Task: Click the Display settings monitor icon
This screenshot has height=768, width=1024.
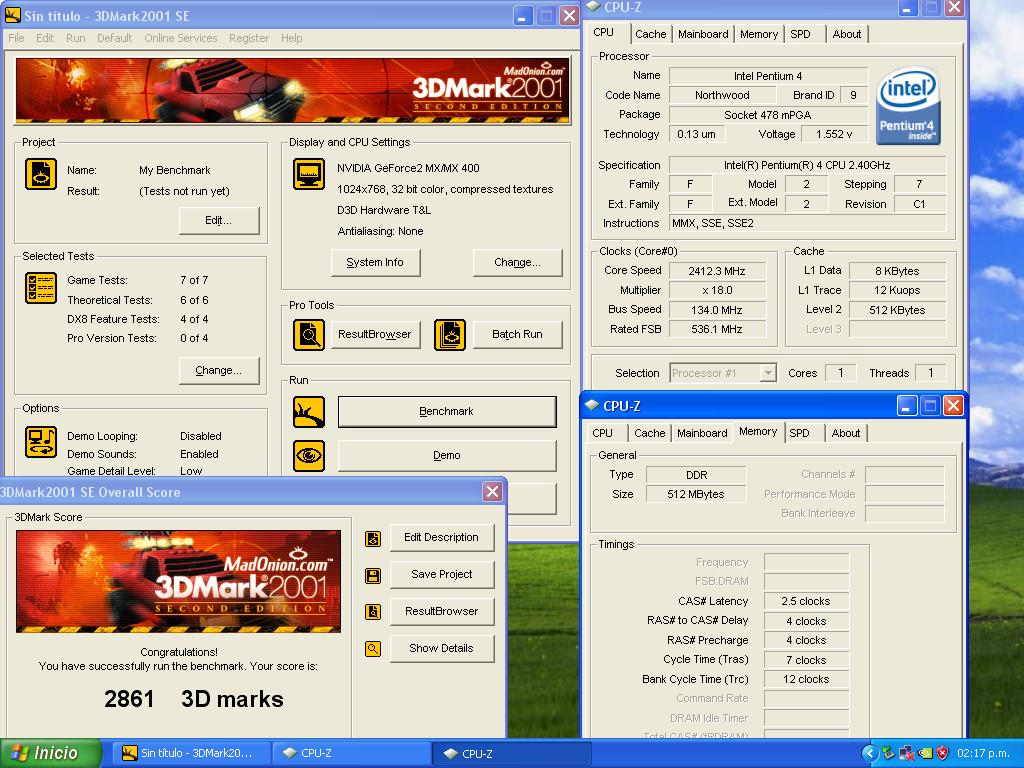Action: (x=308, y=174)
